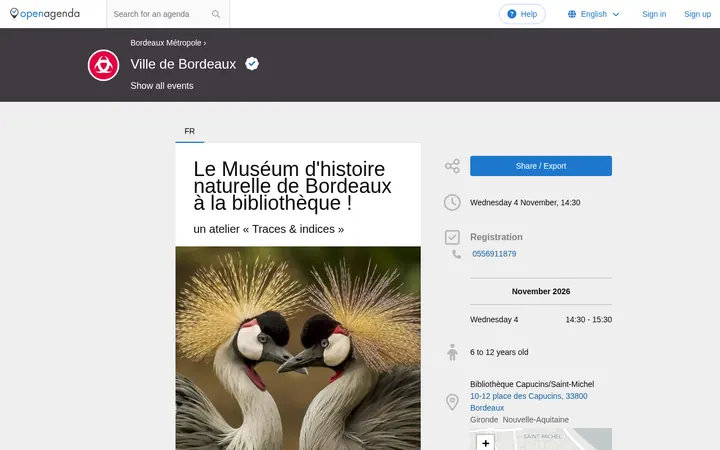Open the Ville de Bordeaux agenda title
The width and height of the screenshot is (720, 450).
click(183, 64)
